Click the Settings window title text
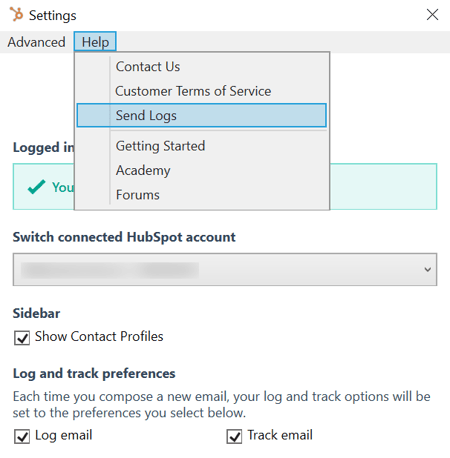Screen dimensions: 450x458 53,15
